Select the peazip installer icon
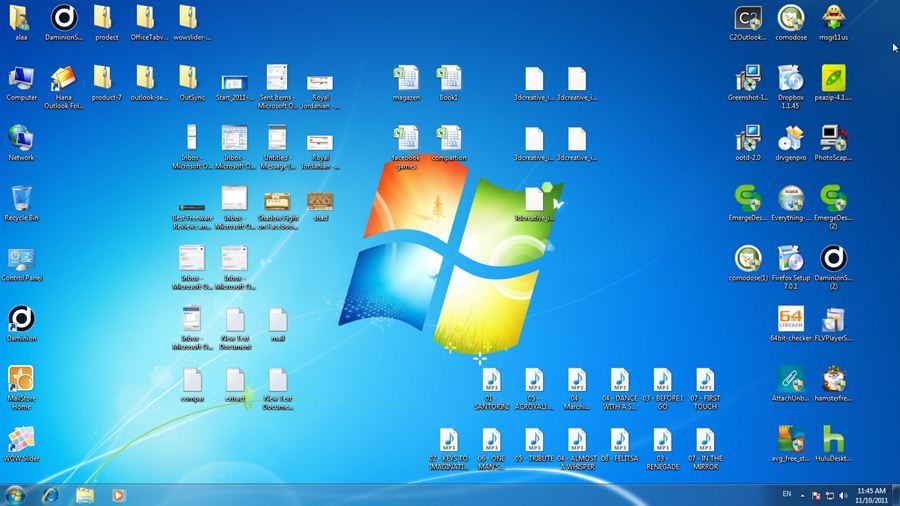This screenshot has height=506, width=900. click(x=833, y=78)
